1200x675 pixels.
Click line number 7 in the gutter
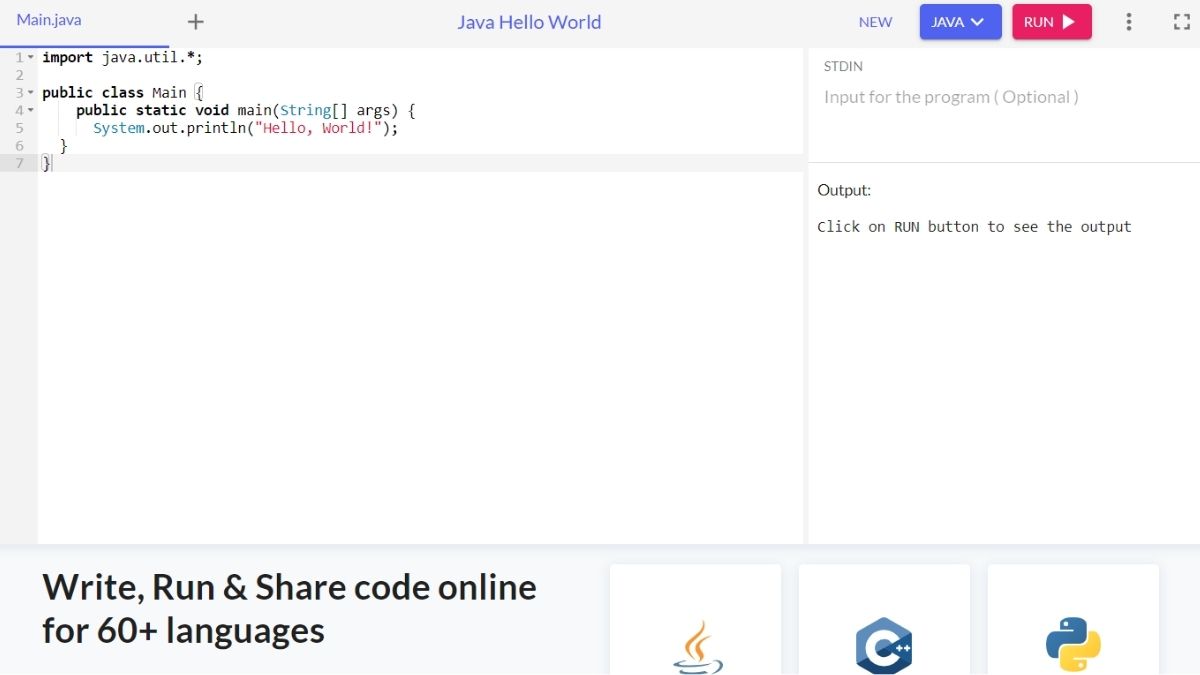pos(19,163)
